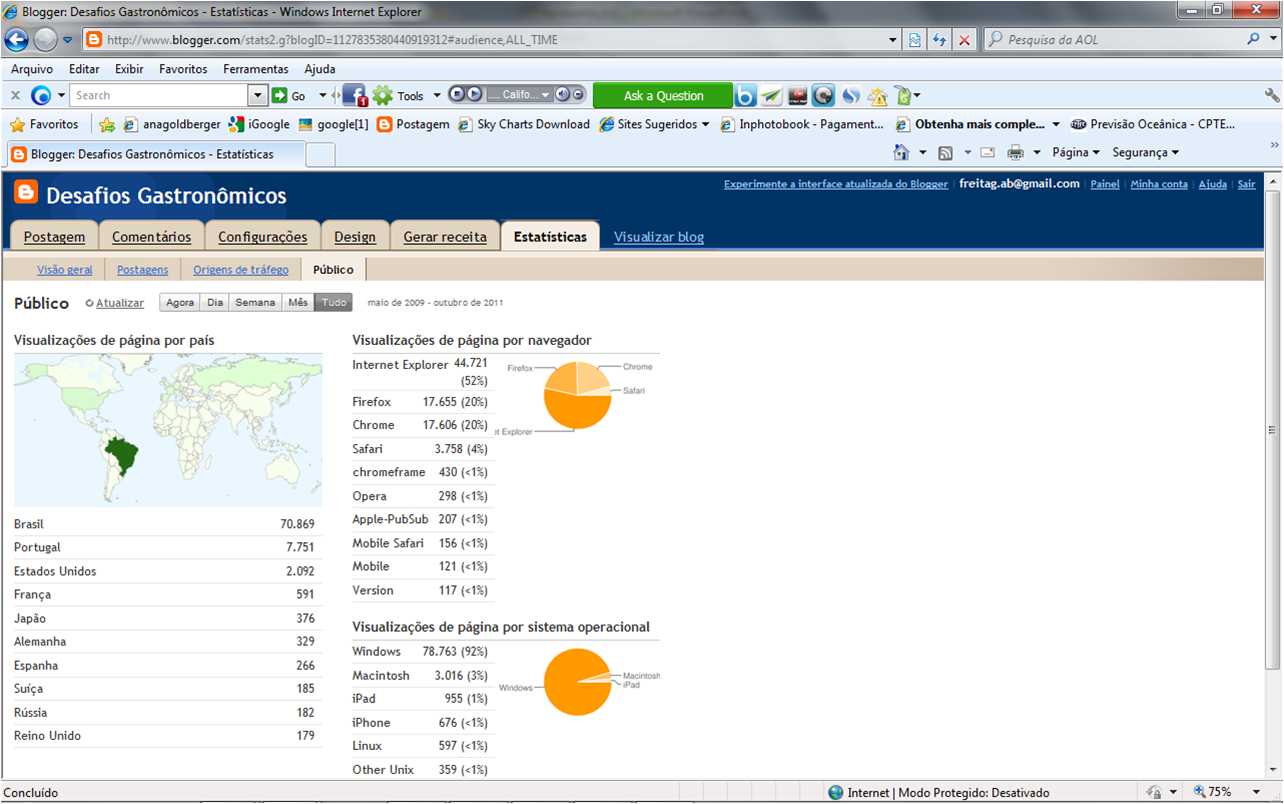Open the address bar URL history dropdown
The width and height of the screenshot is (1284, 804).
[893, 40]
